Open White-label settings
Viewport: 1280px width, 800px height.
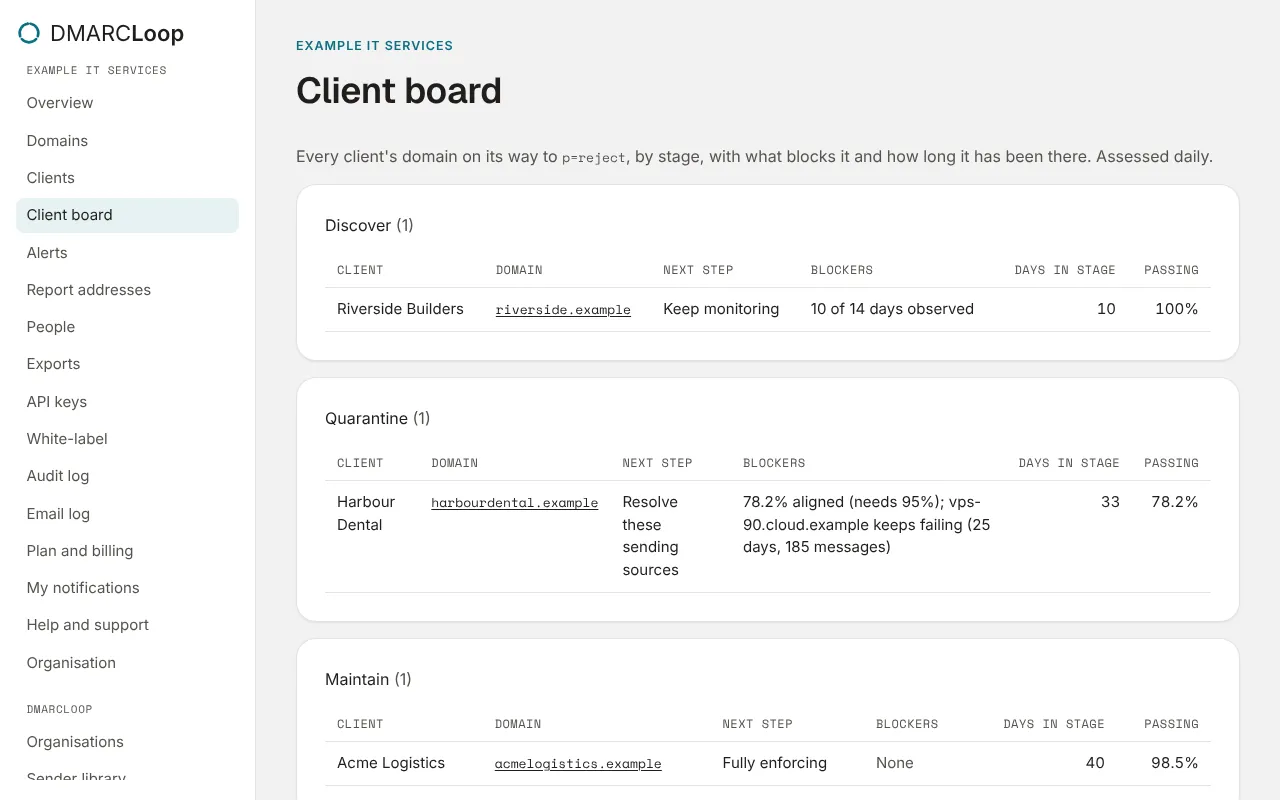coord(127,439)
